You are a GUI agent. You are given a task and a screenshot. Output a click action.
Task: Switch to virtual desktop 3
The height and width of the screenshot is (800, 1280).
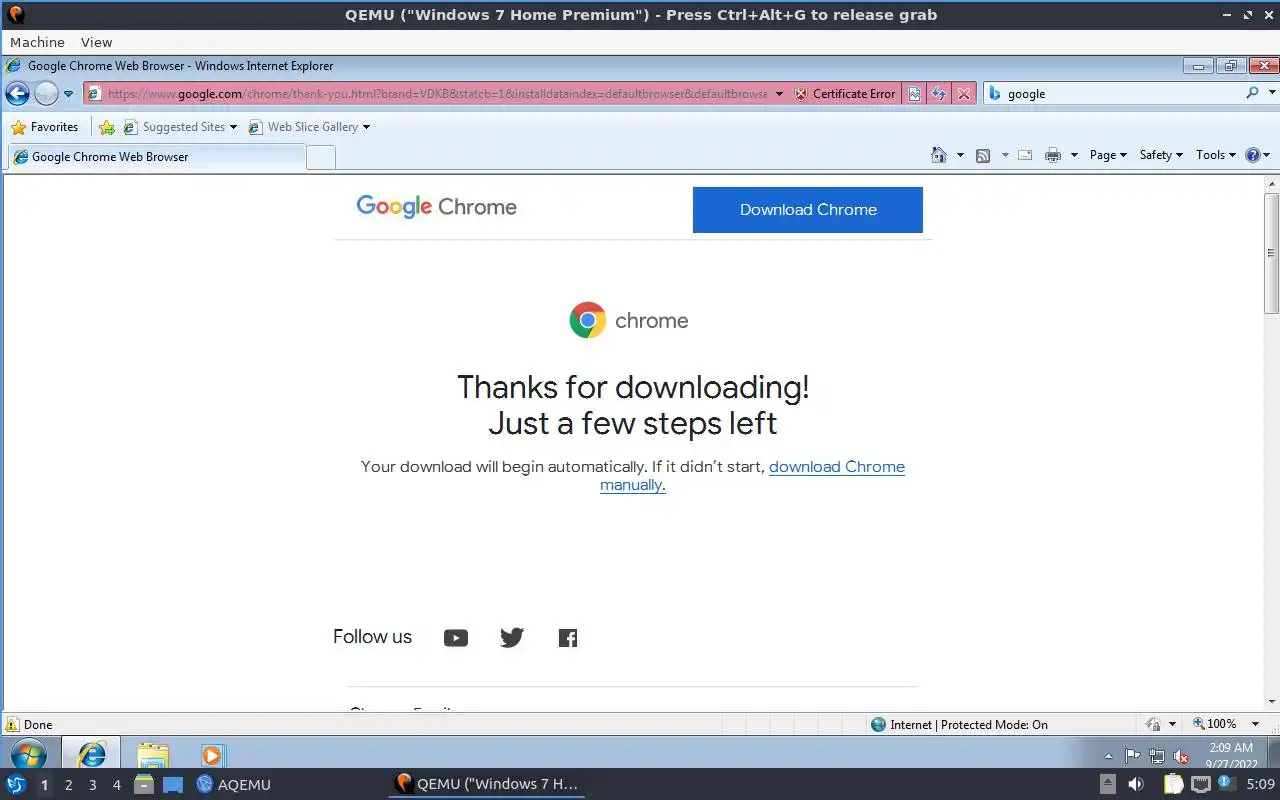point(92,785)
